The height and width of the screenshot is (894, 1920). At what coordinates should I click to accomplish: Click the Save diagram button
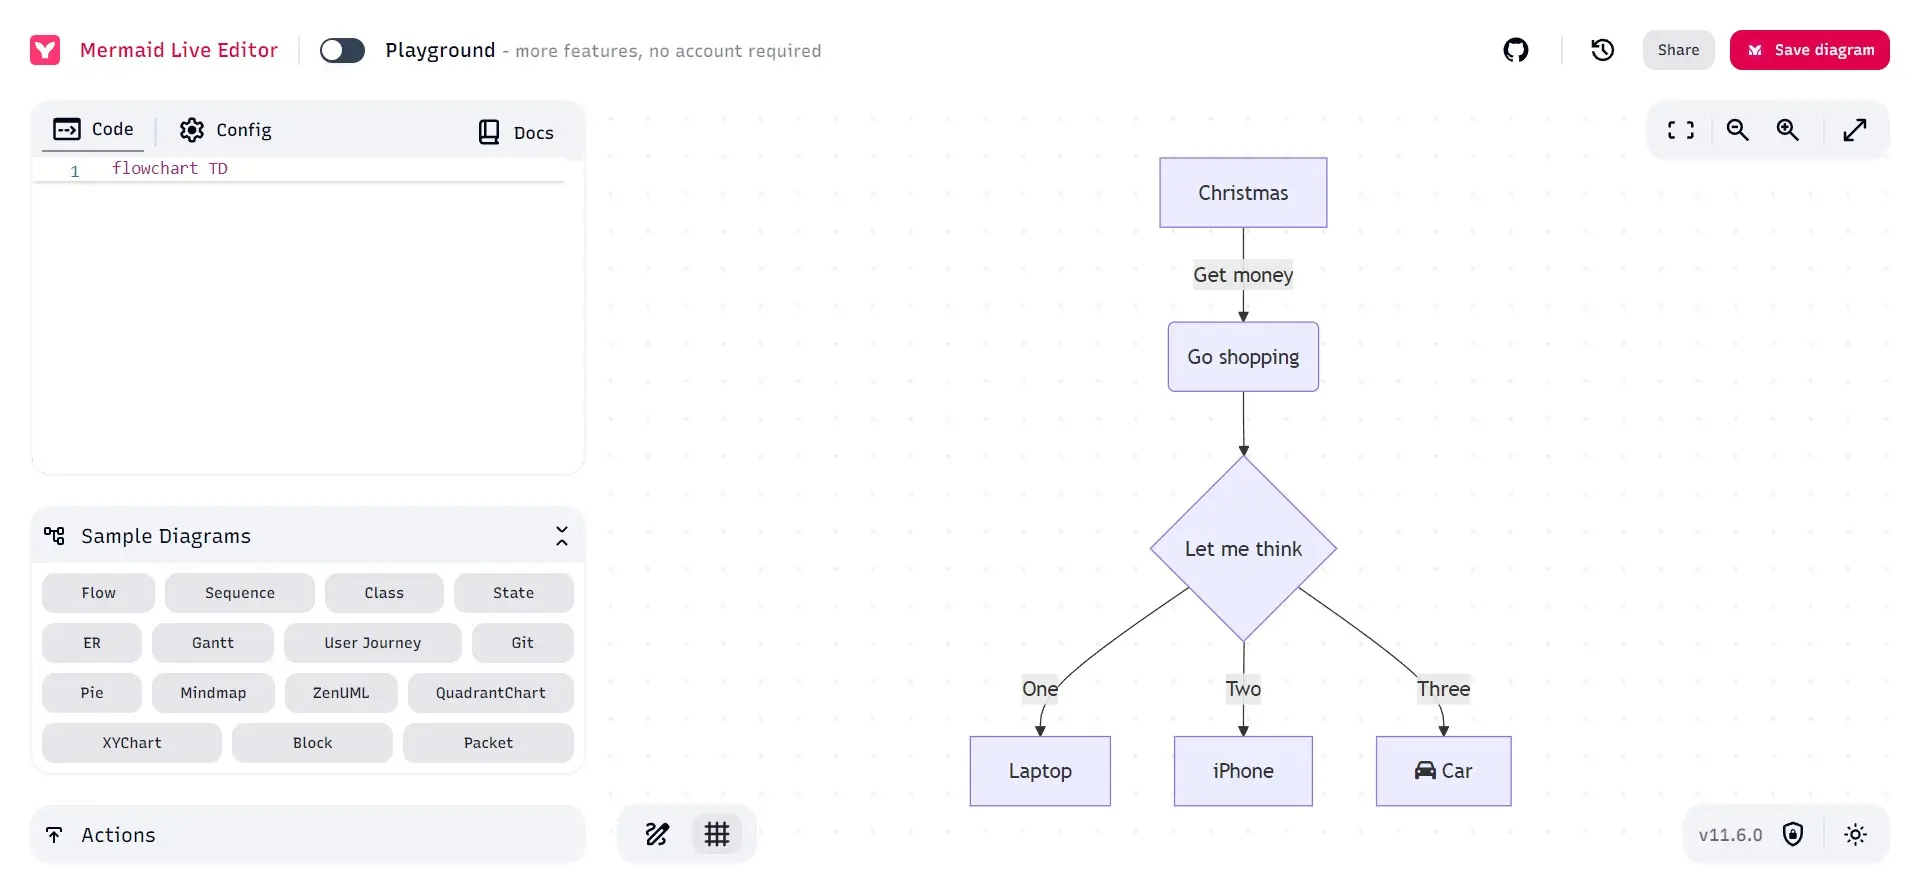(1809, 50)
